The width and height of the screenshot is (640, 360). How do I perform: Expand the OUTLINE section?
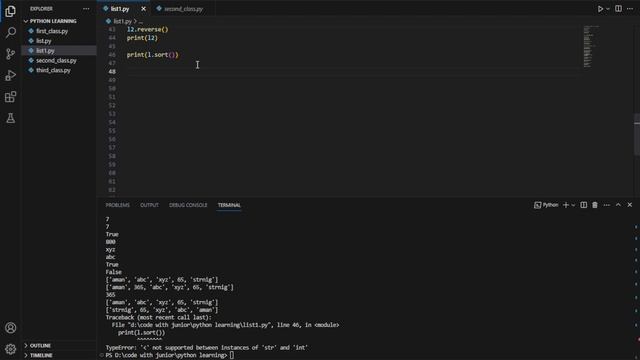40,346
